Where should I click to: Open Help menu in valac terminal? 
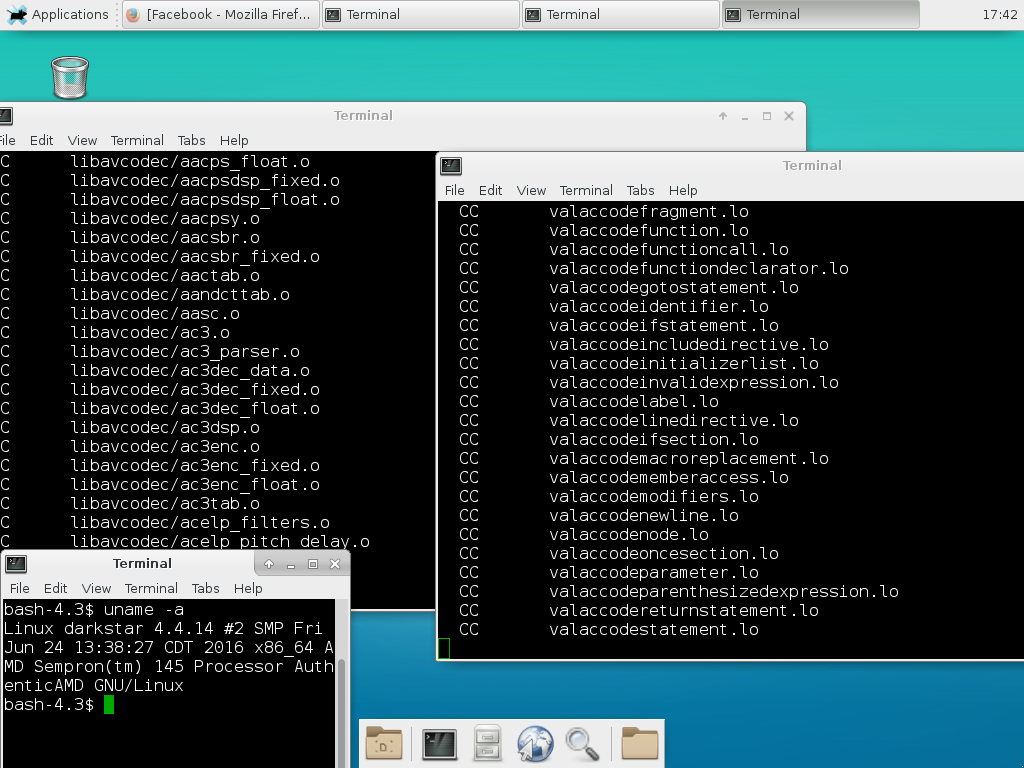[x=683, y=190]
